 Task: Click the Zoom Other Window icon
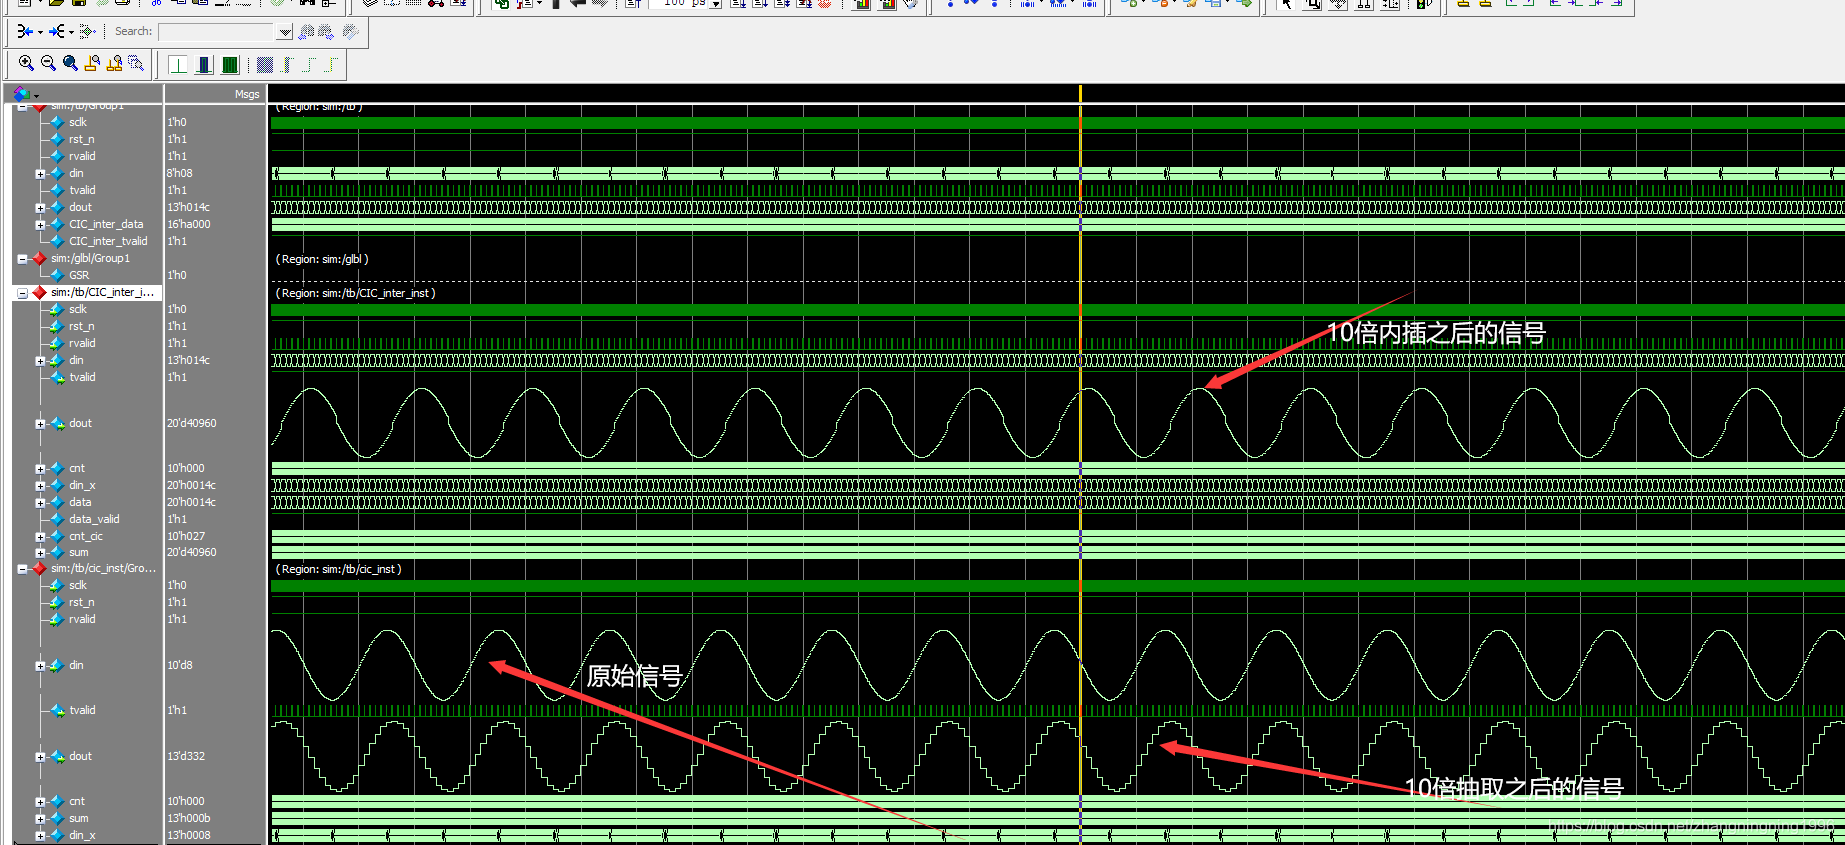136,63
